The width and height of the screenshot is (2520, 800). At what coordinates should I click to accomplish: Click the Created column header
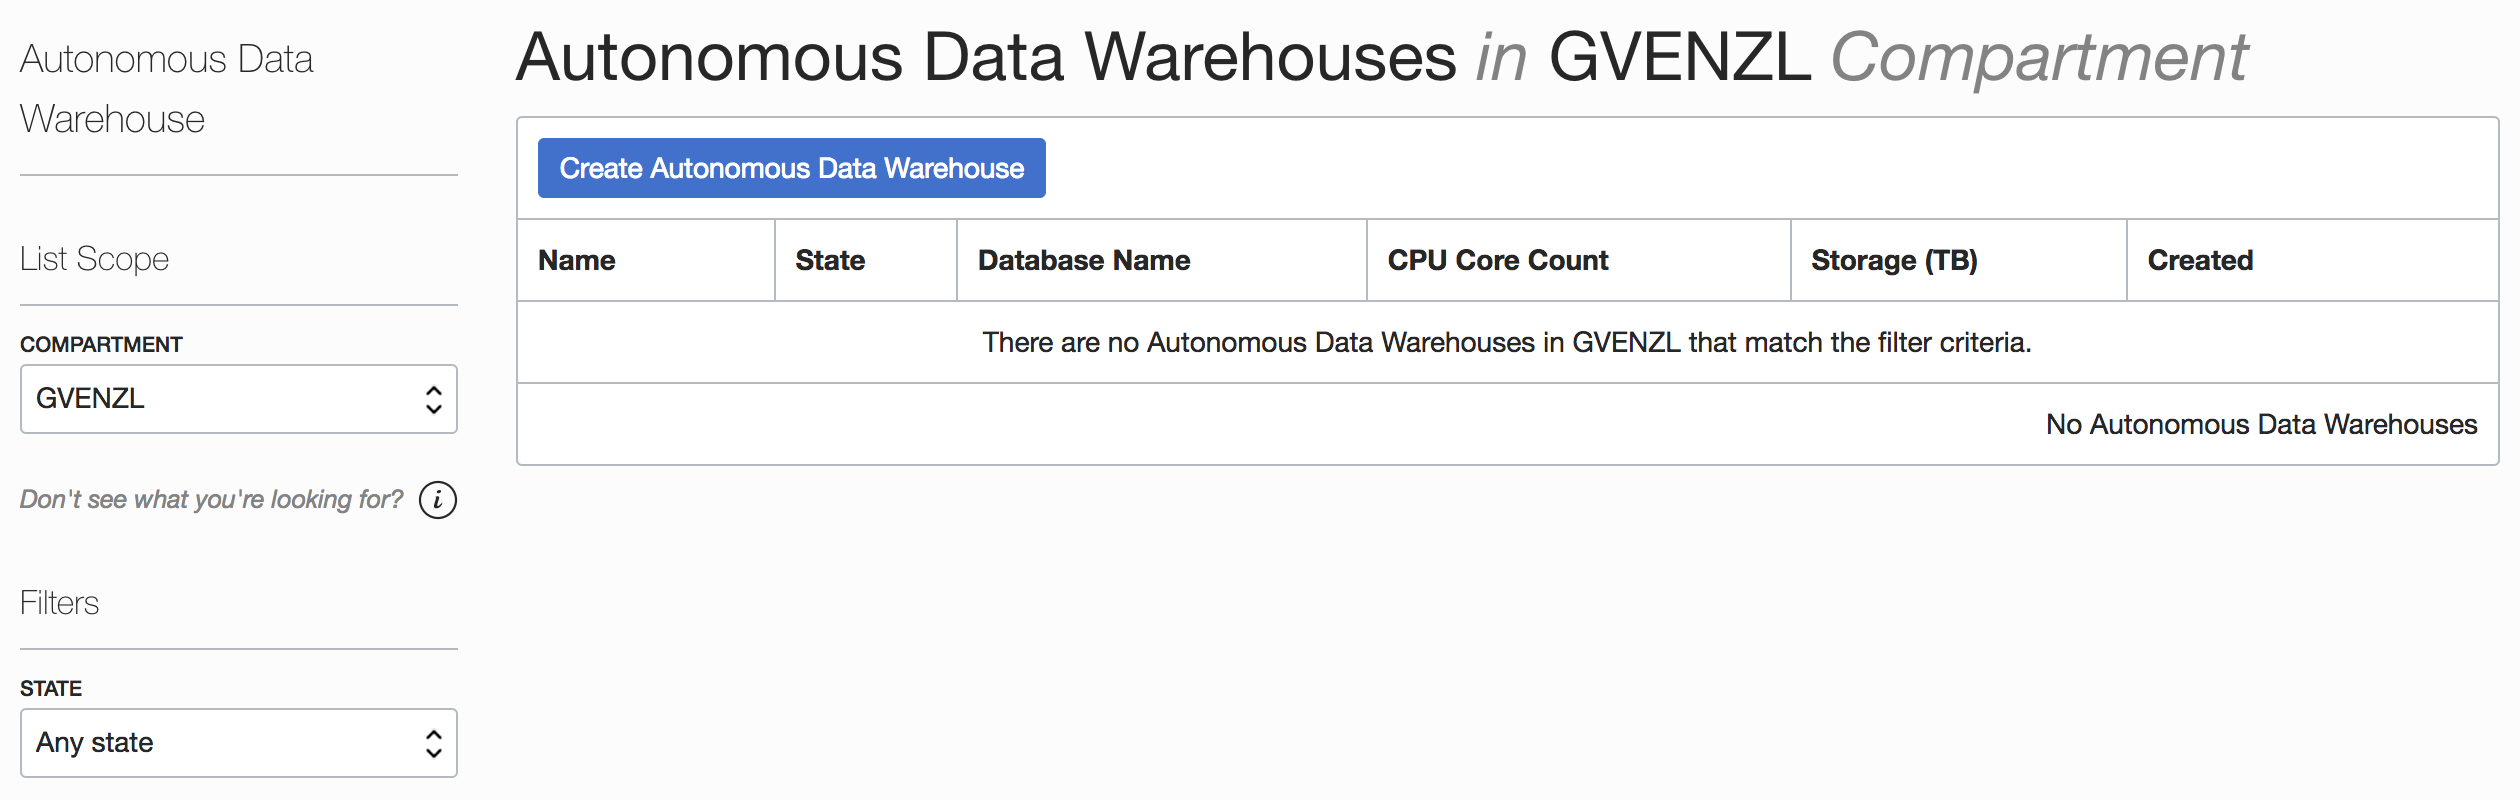point(2199,261)
